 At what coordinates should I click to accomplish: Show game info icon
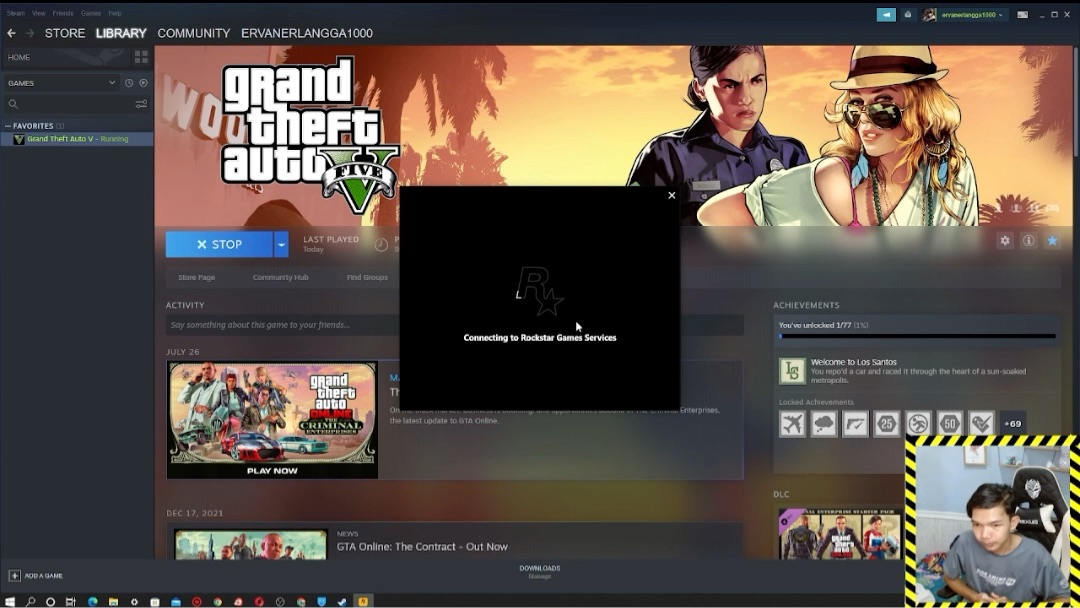[x=1028, y=240]
